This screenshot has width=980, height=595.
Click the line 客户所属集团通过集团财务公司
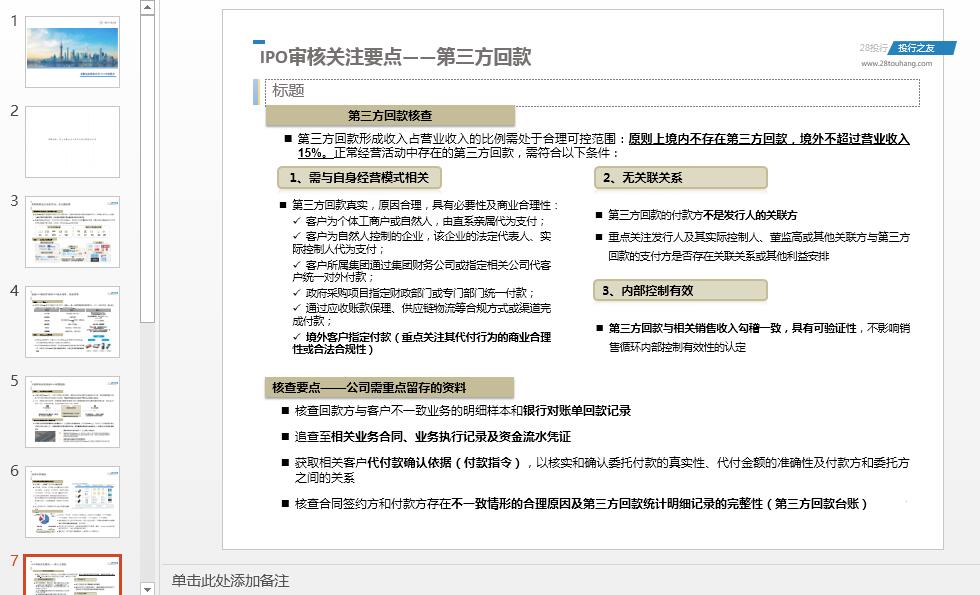(x=422, y=271)
